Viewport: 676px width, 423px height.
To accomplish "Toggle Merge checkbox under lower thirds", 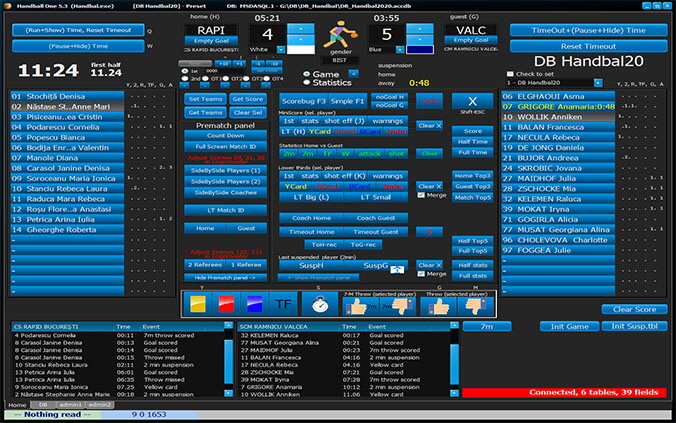I will pyautogui.click(x=421, y=195).
